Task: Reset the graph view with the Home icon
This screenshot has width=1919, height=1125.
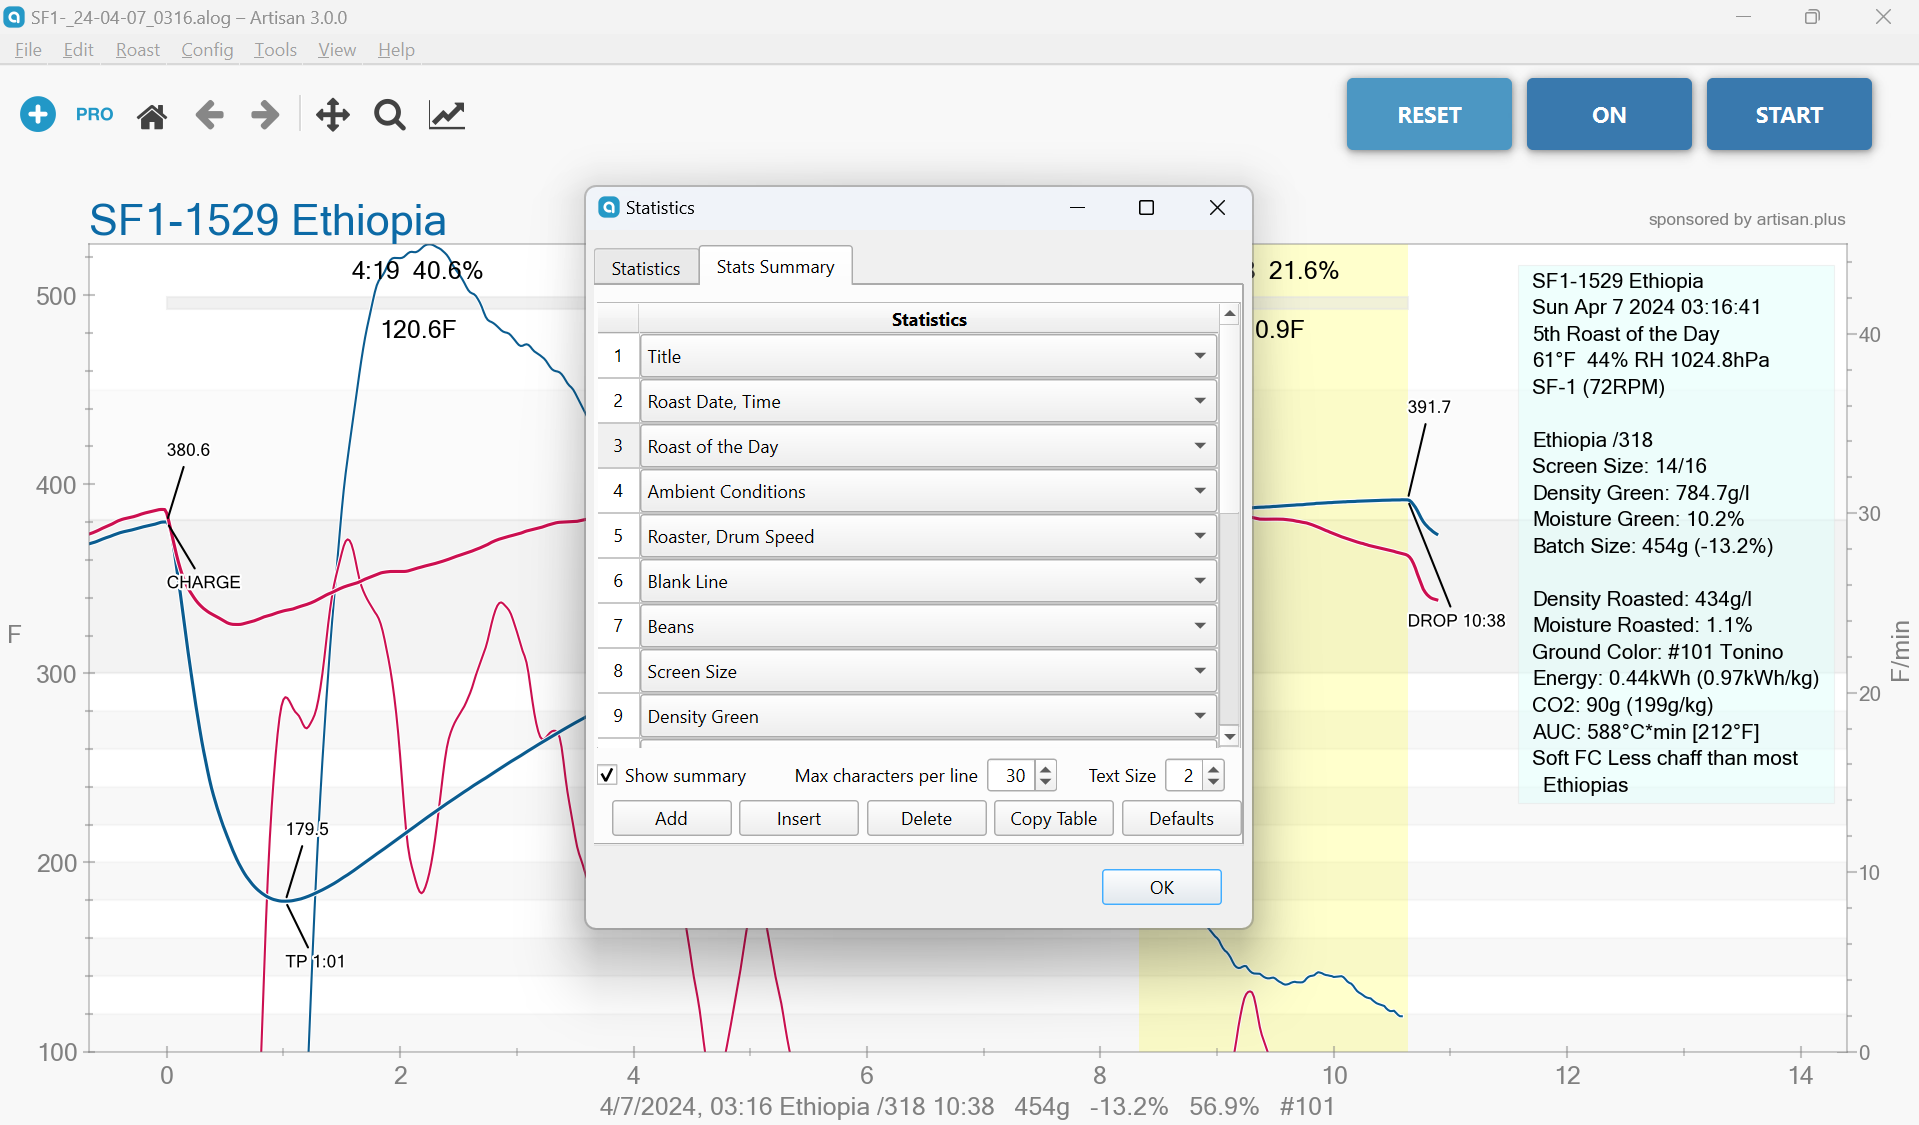Action: (x=152, y=116)
